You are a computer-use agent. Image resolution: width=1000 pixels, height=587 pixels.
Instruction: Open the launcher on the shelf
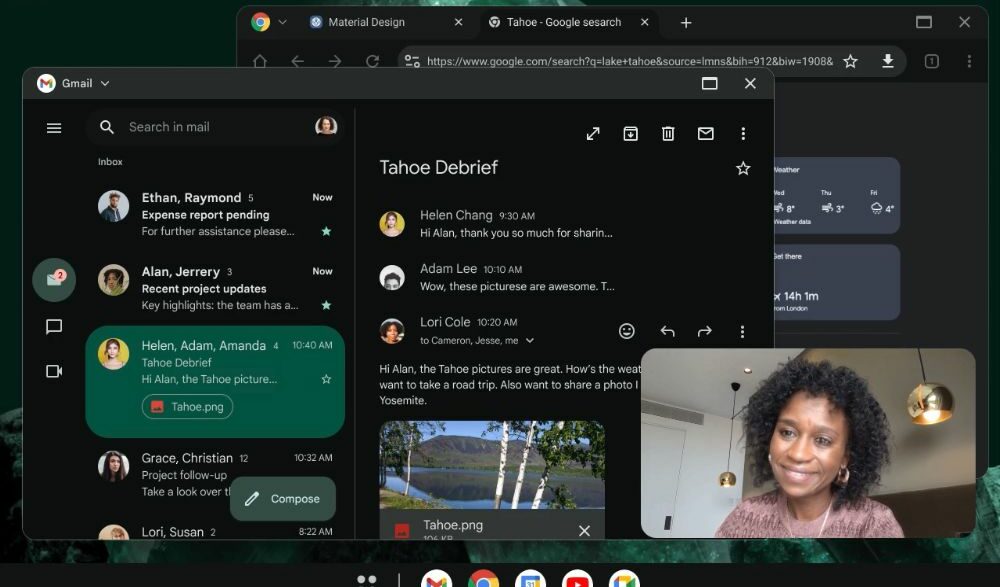pyautogui.click(x=367, y=580)
